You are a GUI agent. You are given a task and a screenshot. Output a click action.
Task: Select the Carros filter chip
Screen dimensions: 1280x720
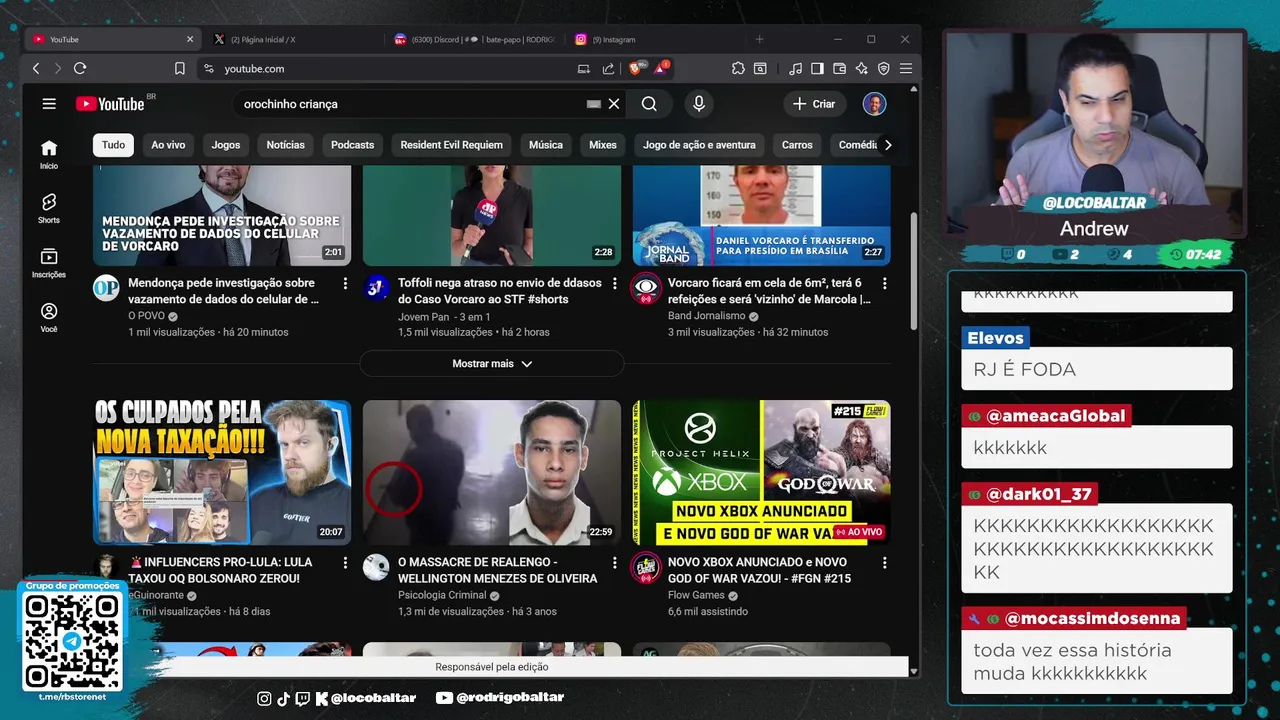click(x=797, y=145)
